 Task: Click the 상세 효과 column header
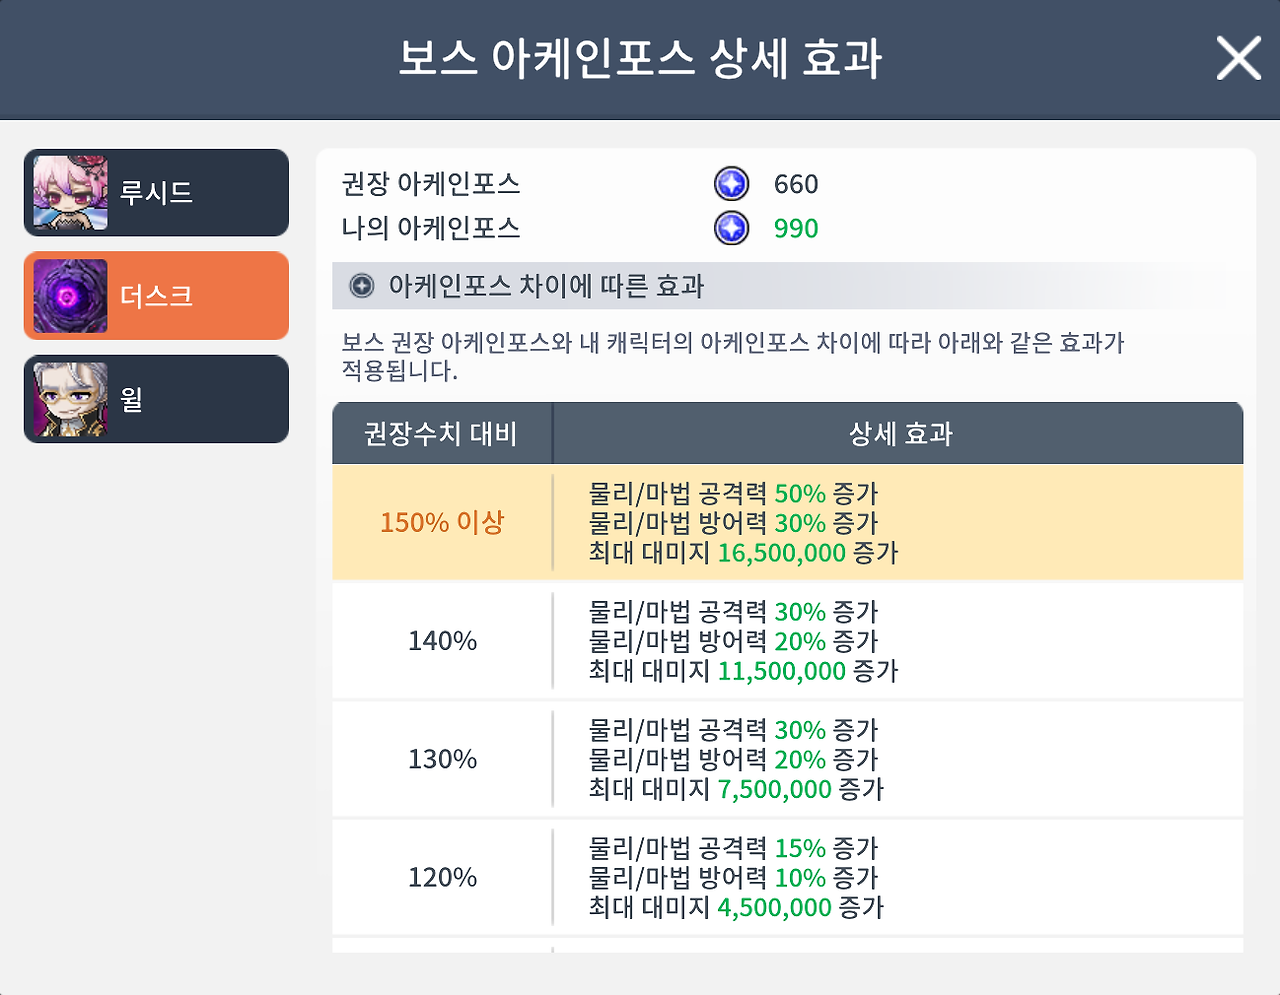900,433
